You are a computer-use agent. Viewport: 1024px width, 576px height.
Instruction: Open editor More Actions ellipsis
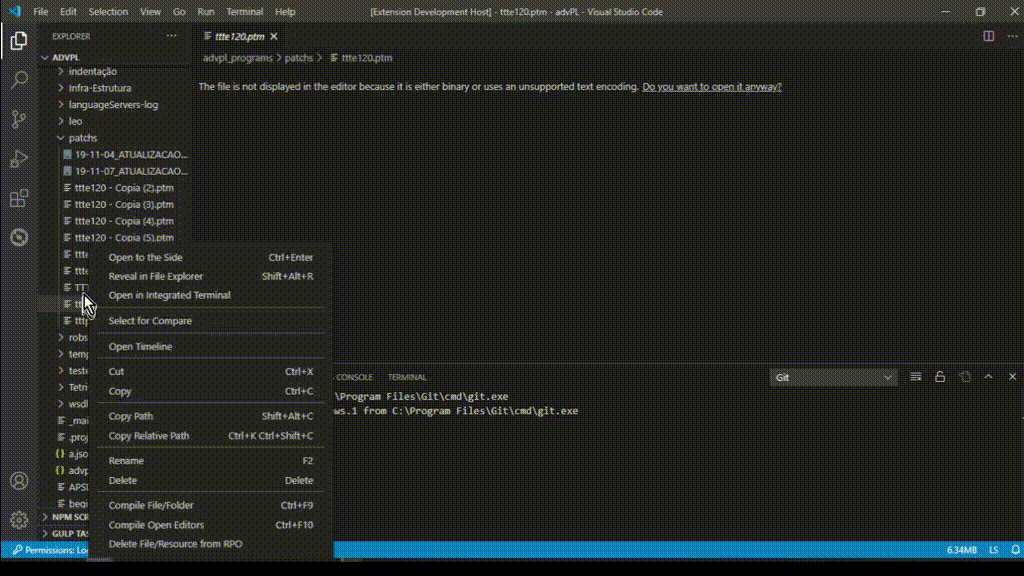(x=1012, y=37)
